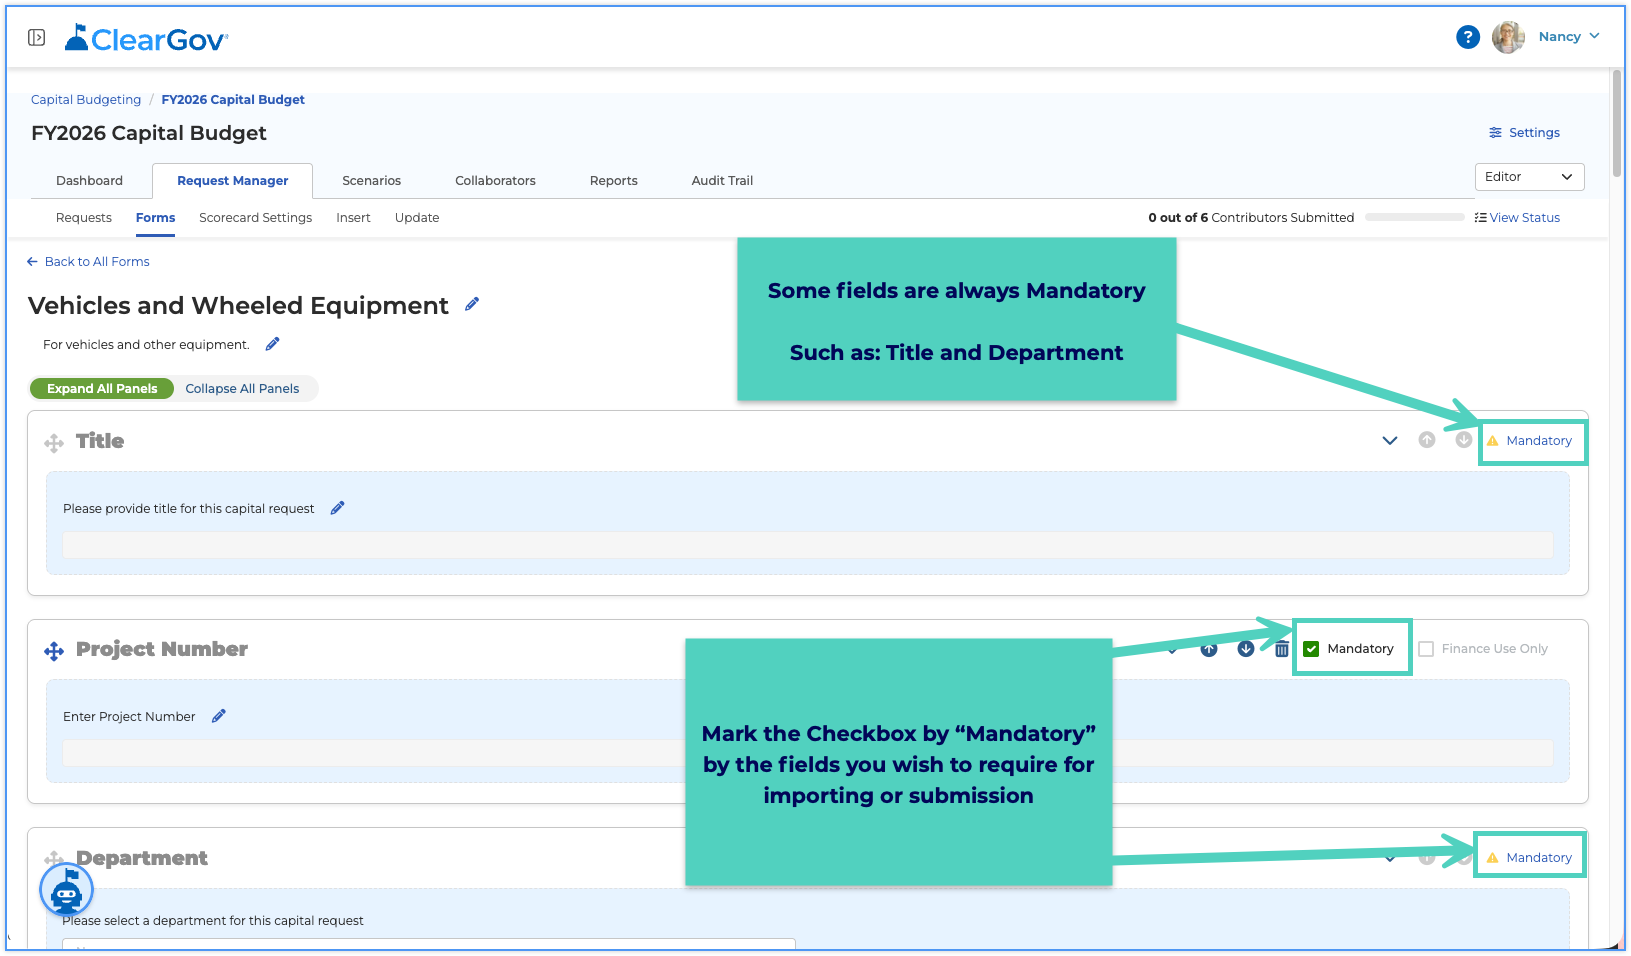Click the Department panel Mandatory warning icon

coord(1492,858)
